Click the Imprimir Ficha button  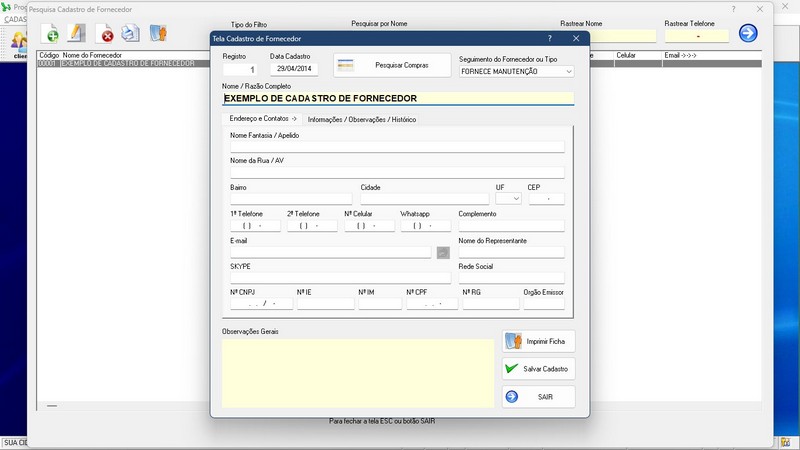(539, 341)
